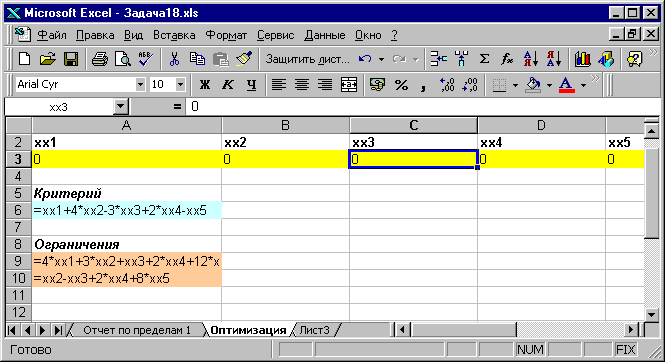Open fill color dropdown arrow
This screenshot has width=665, height=362.
click(x=549, y=85)
